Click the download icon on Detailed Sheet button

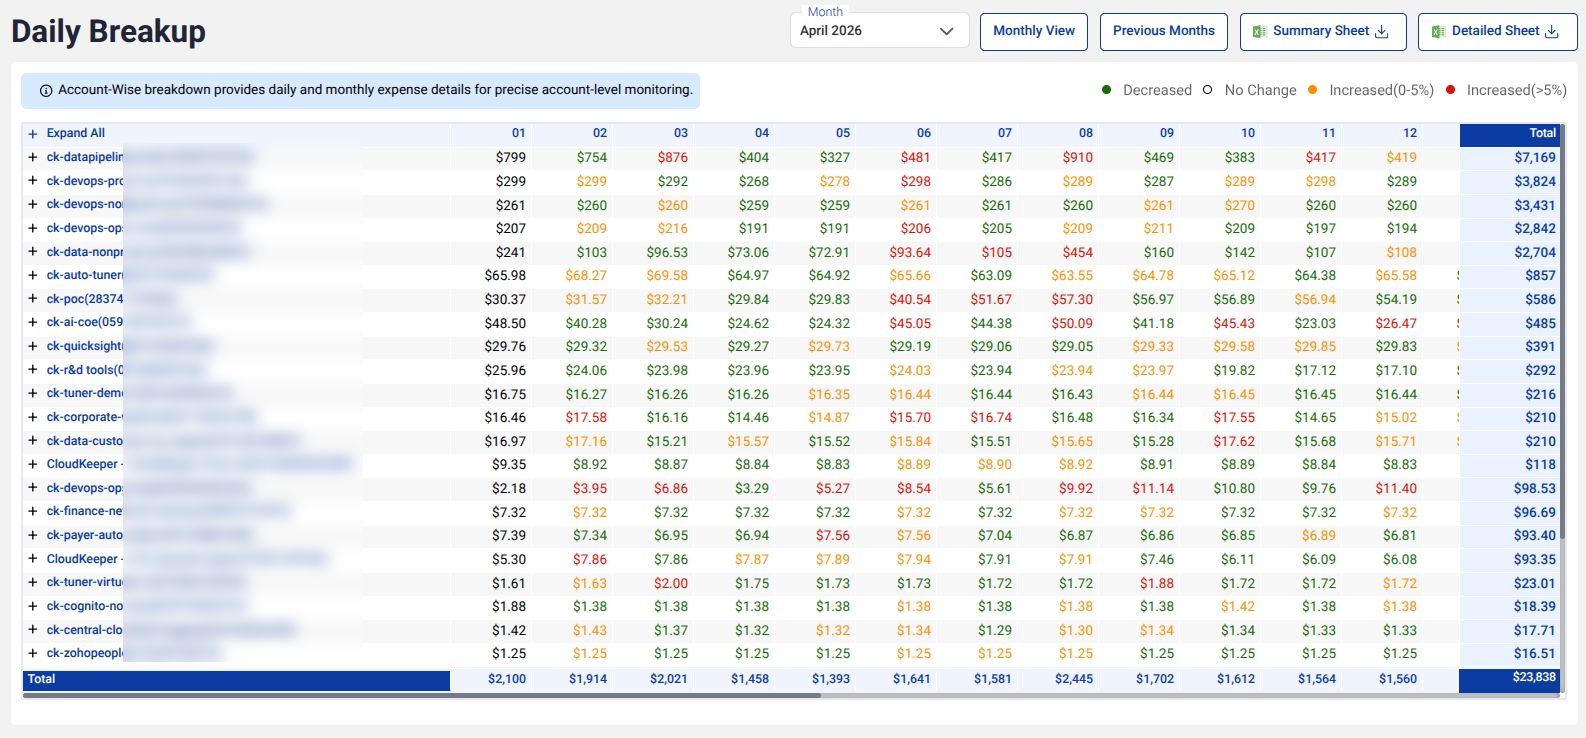(x=1552, y=32)
